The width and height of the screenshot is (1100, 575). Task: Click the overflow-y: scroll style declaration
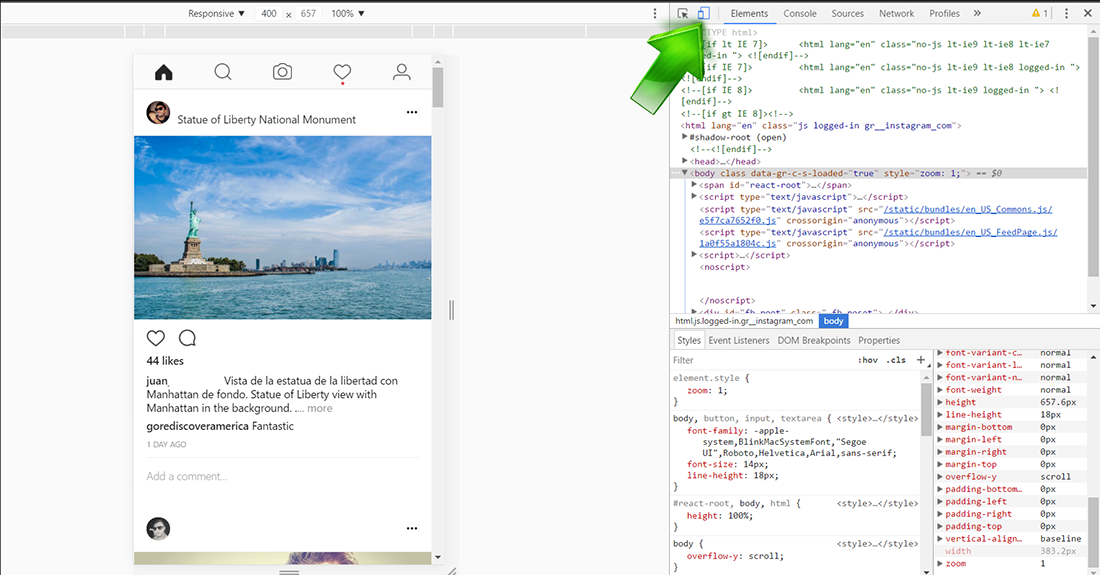pyautogui.click(x=735, y=556)
